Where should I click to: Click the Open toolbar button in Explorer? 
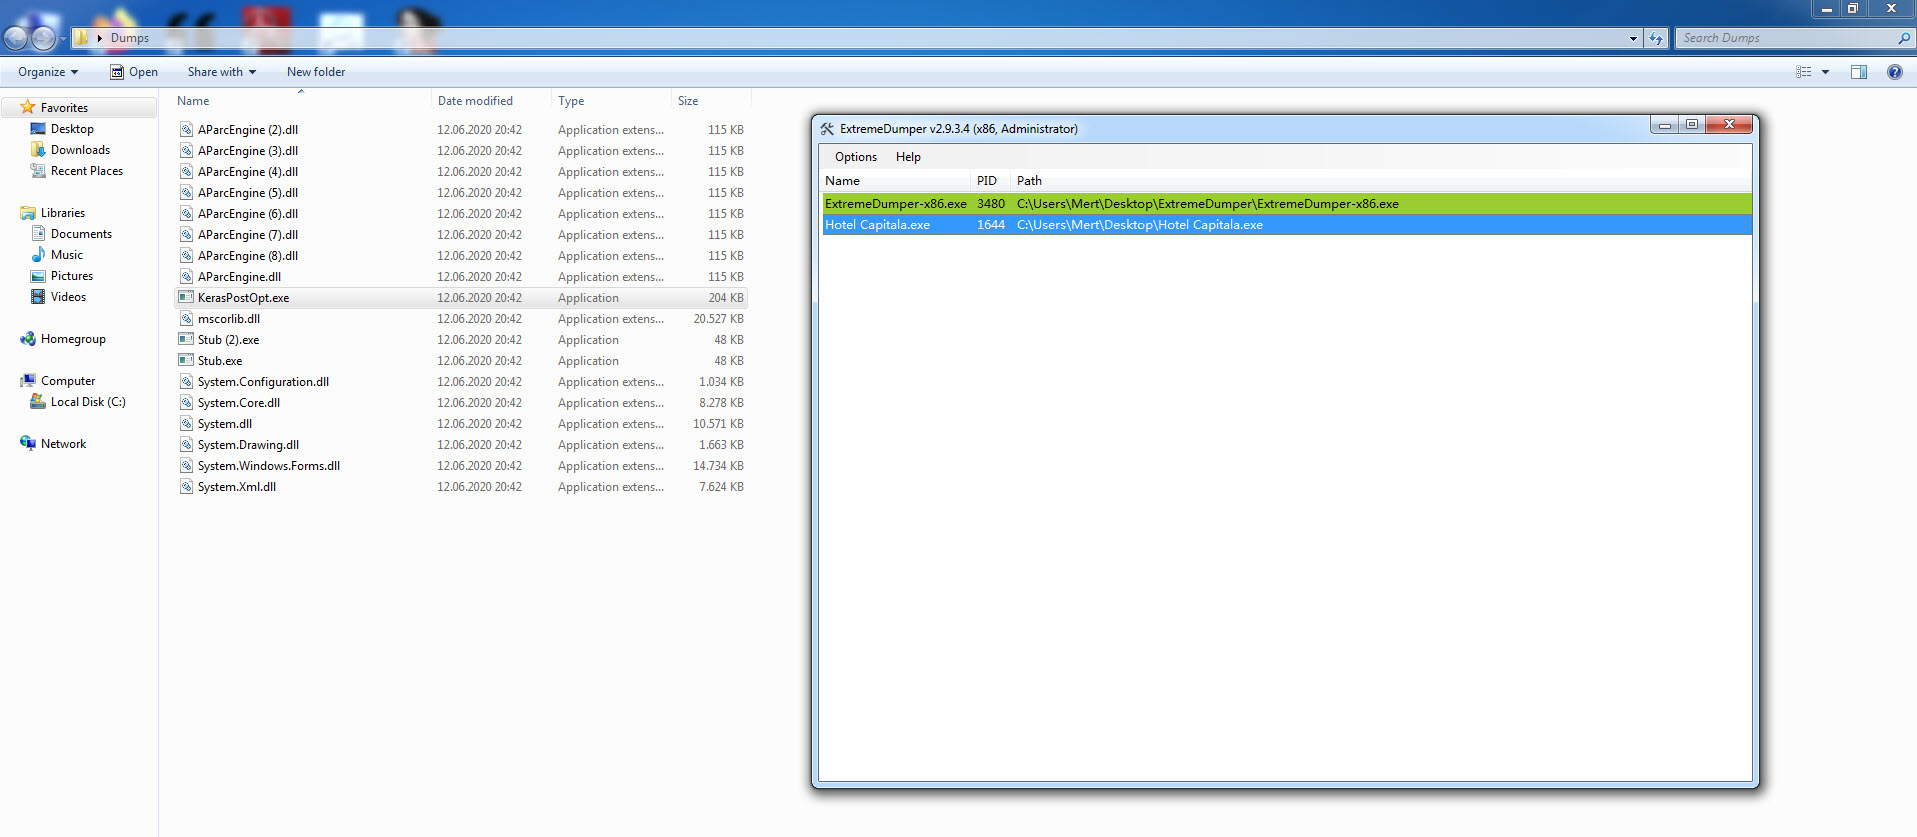click(134, 72)
